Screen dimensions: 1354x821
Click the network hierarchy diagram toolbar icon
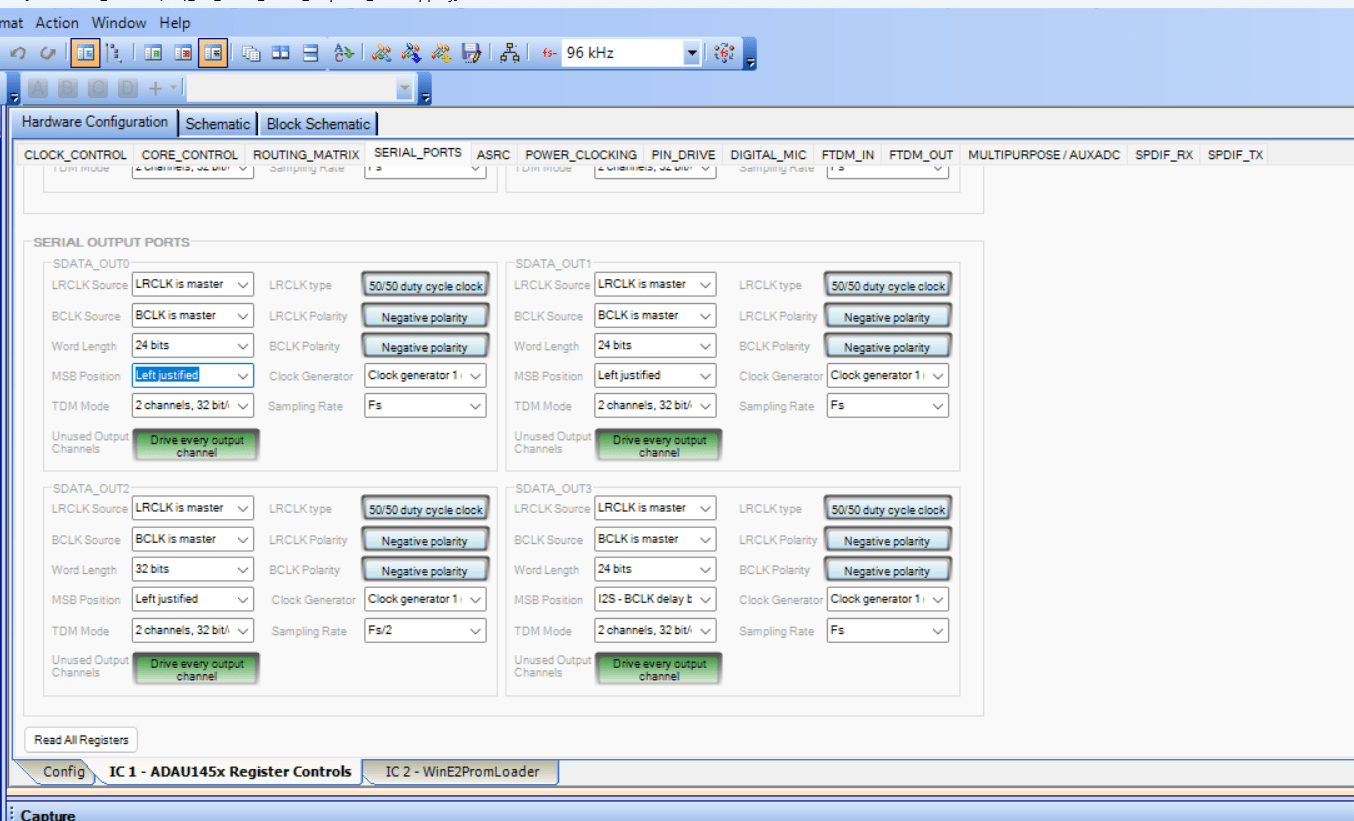pos(509,53)
